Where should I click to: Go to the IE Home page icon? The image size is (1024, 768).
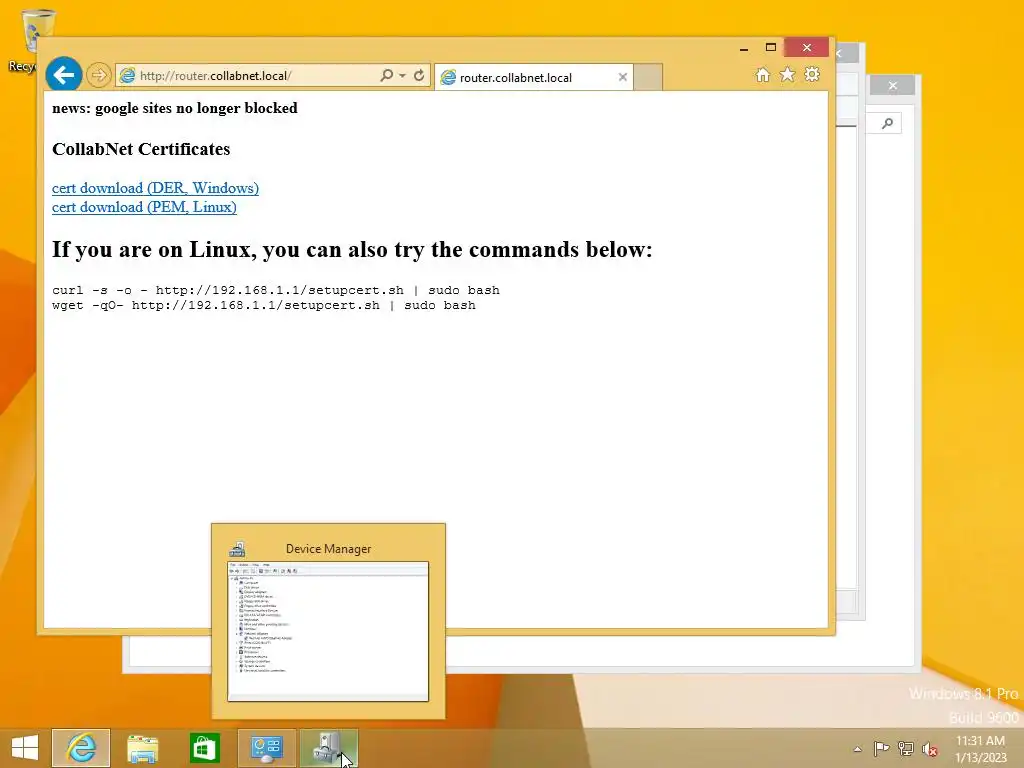point(763,74)
